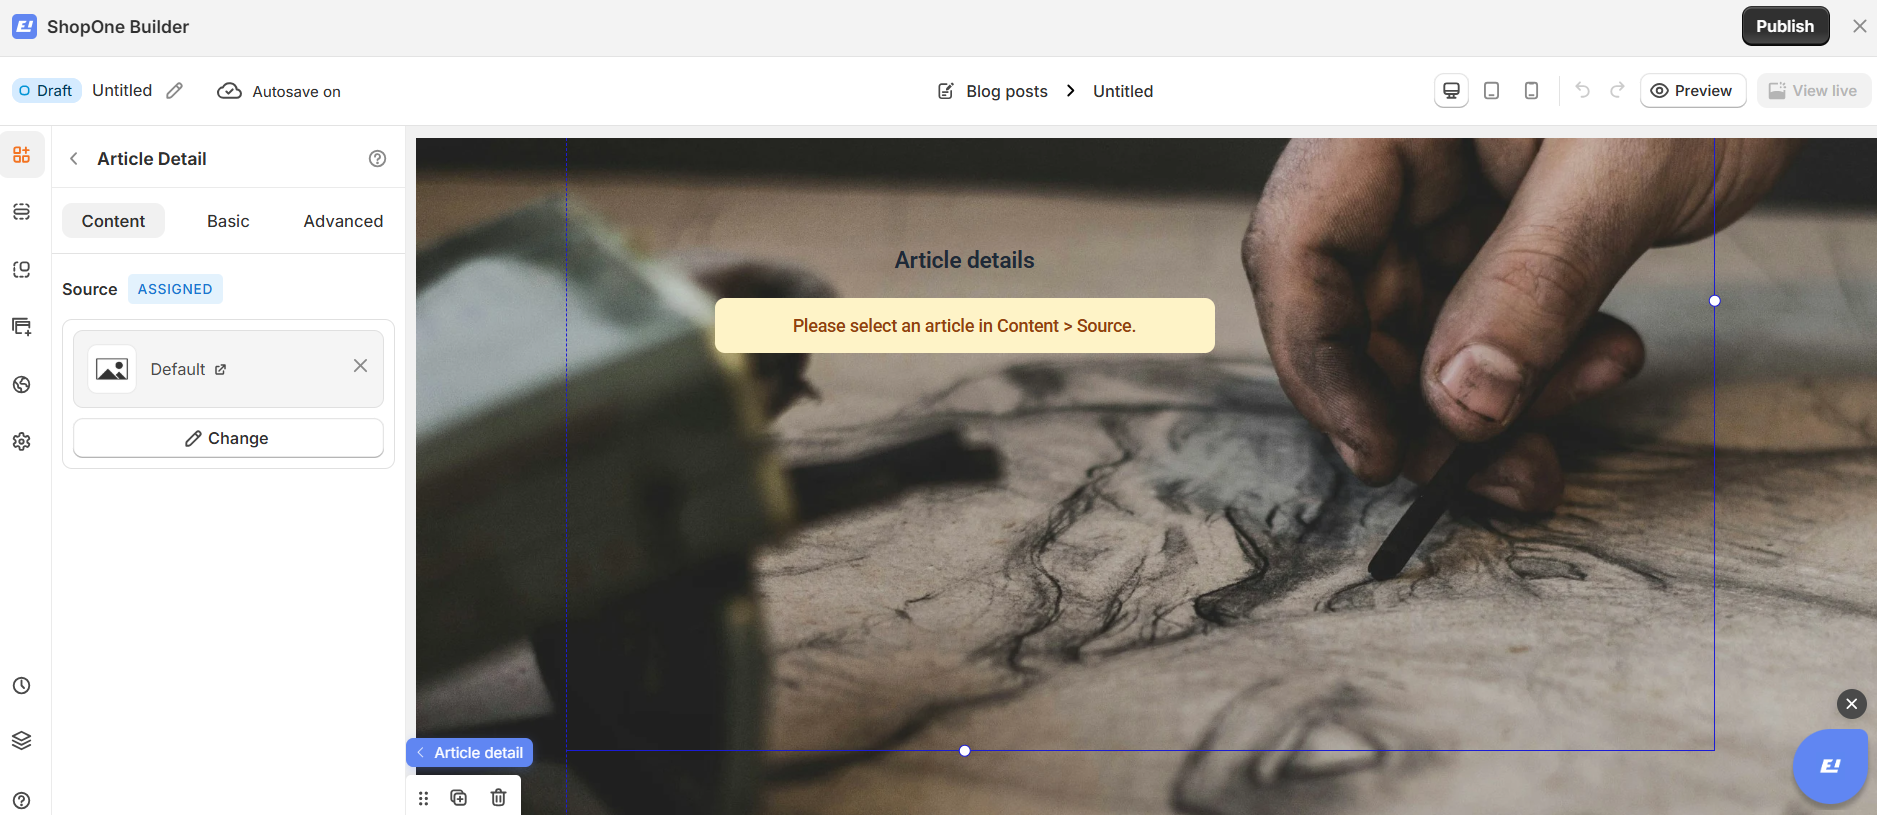Open version history clock icon
The image size is (1877, 815).
(22, 686)
